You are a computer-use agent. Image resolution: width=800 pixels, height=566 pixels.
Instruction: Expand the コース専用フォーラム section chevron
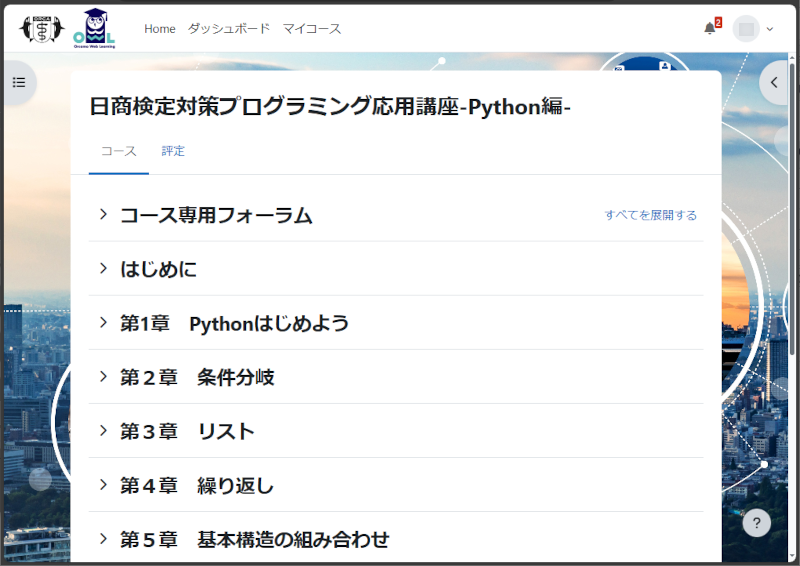pyautogui.click(x=103, y=214)
